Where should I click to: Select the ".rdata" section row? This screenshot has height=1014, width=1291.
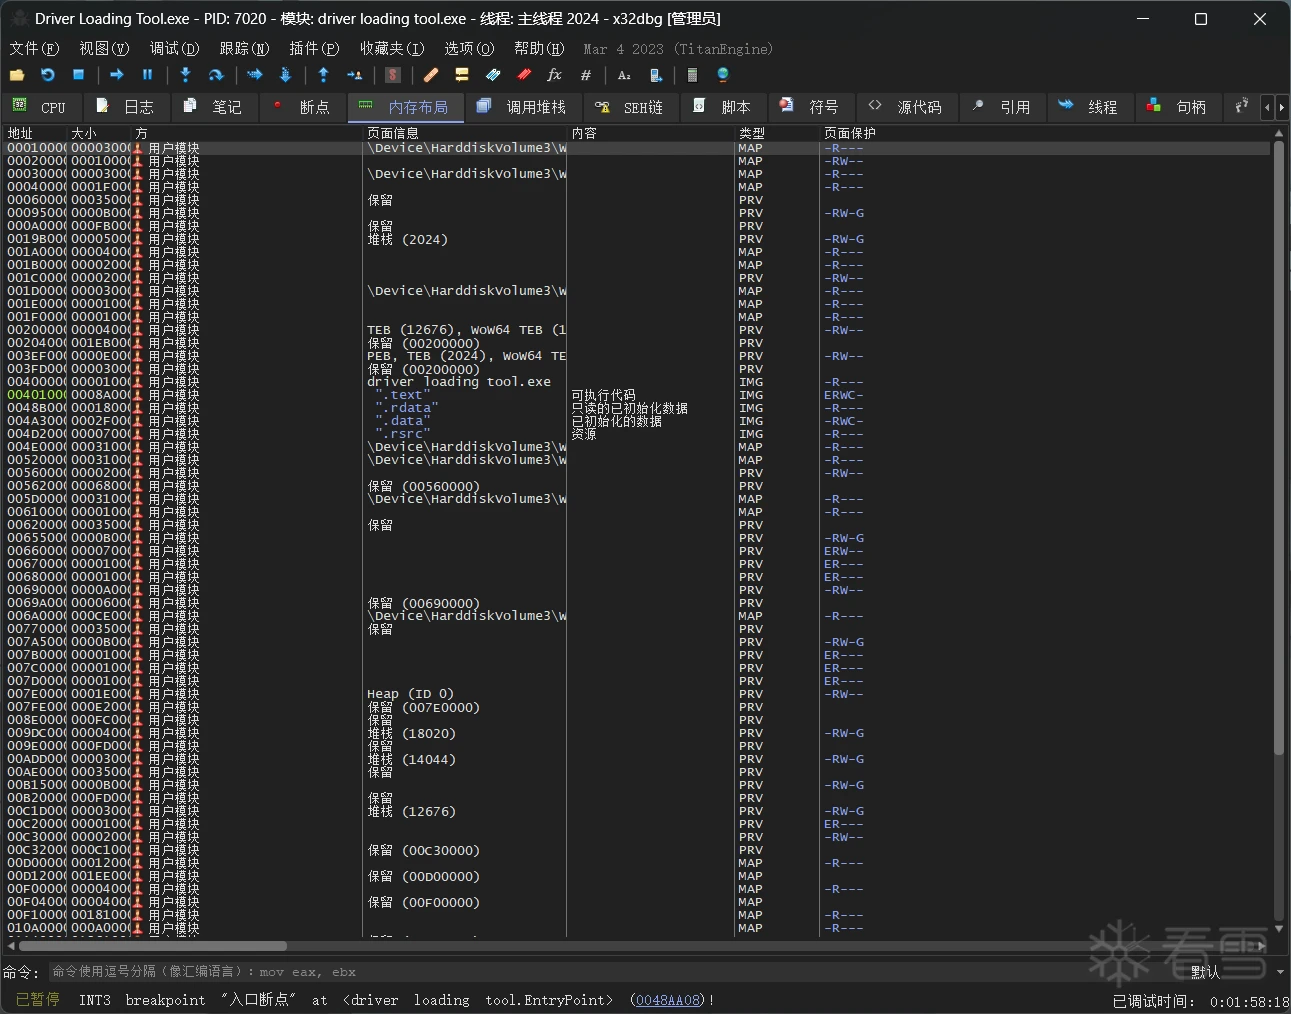pyautogui.click(x=638, y=408)
